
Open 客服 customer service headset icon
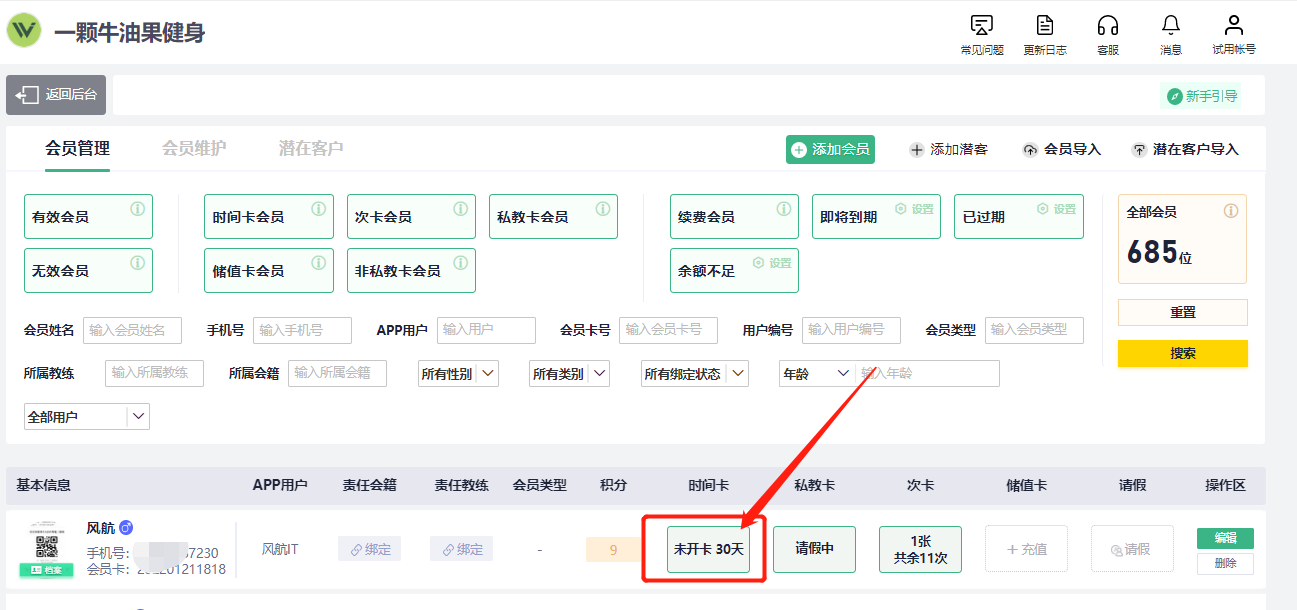(1107, 26)
